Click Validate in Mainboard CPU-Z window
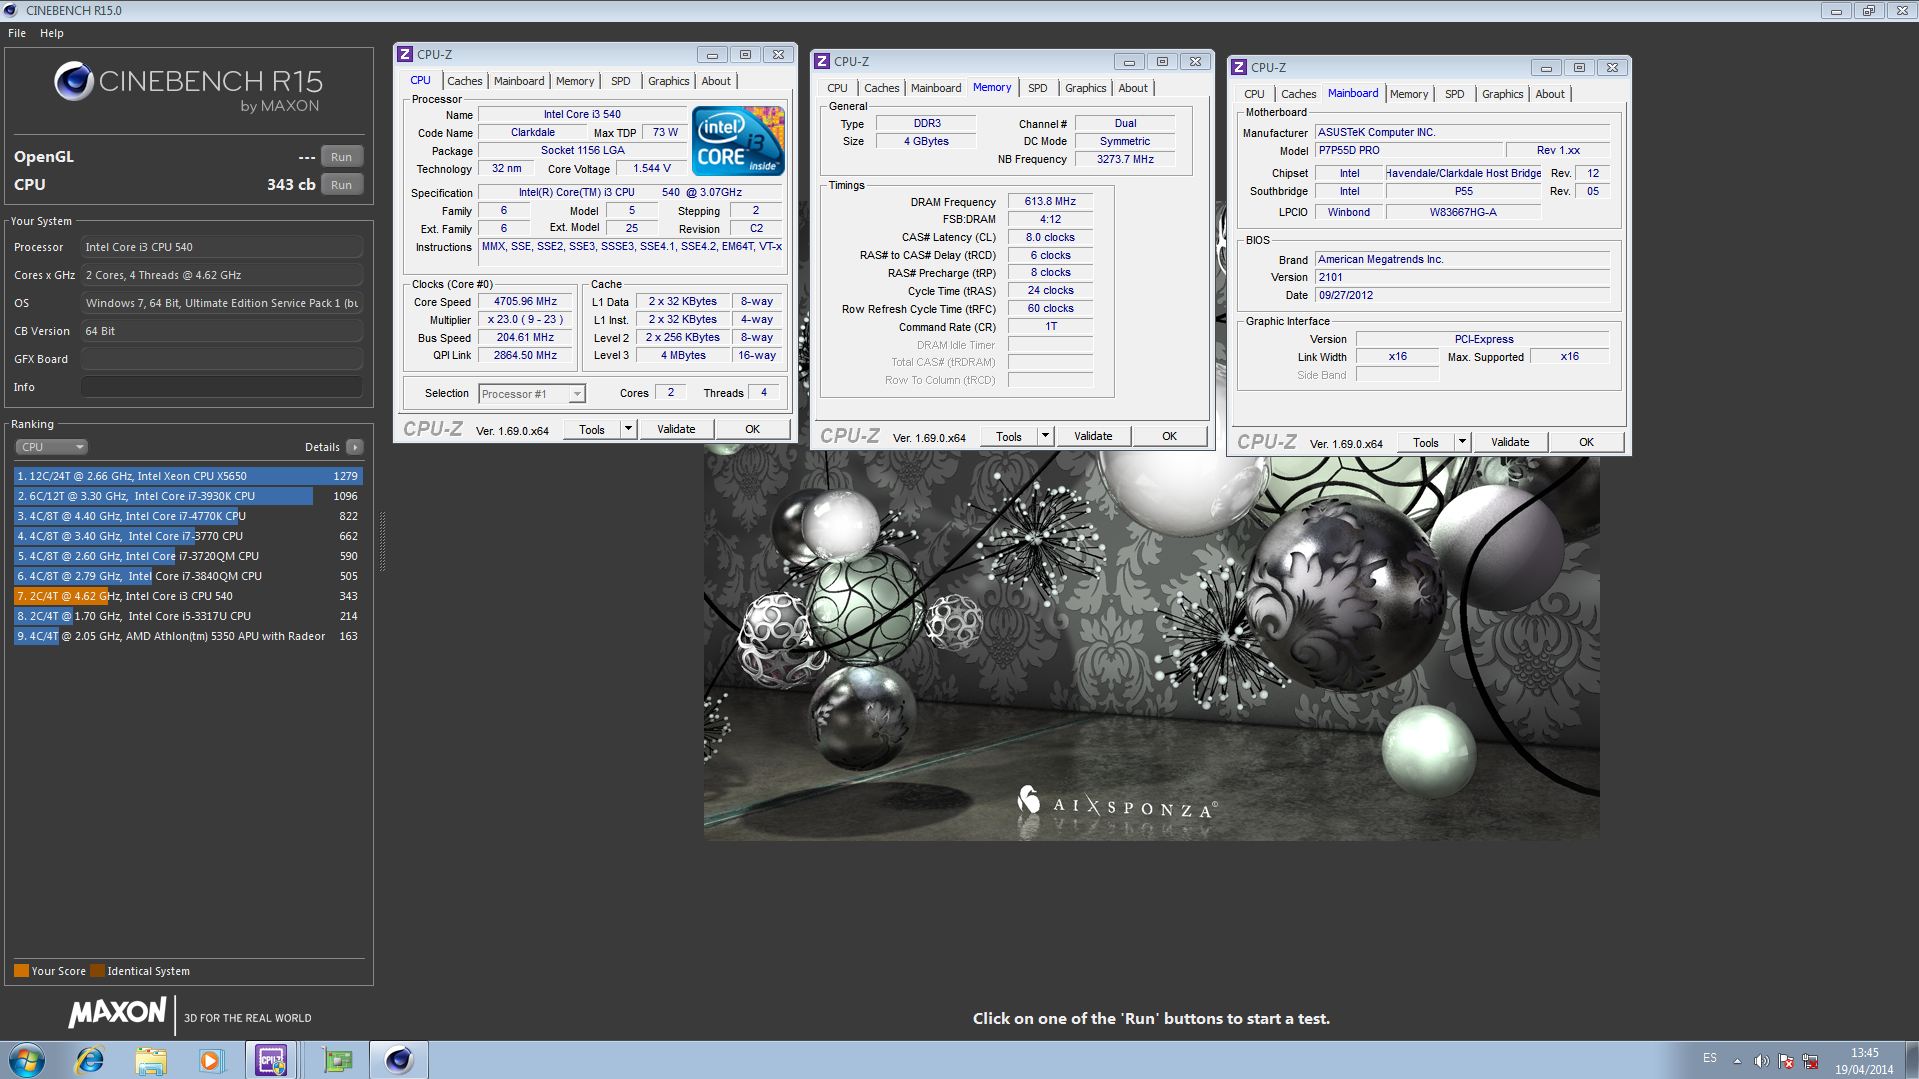 (1510, 442)
